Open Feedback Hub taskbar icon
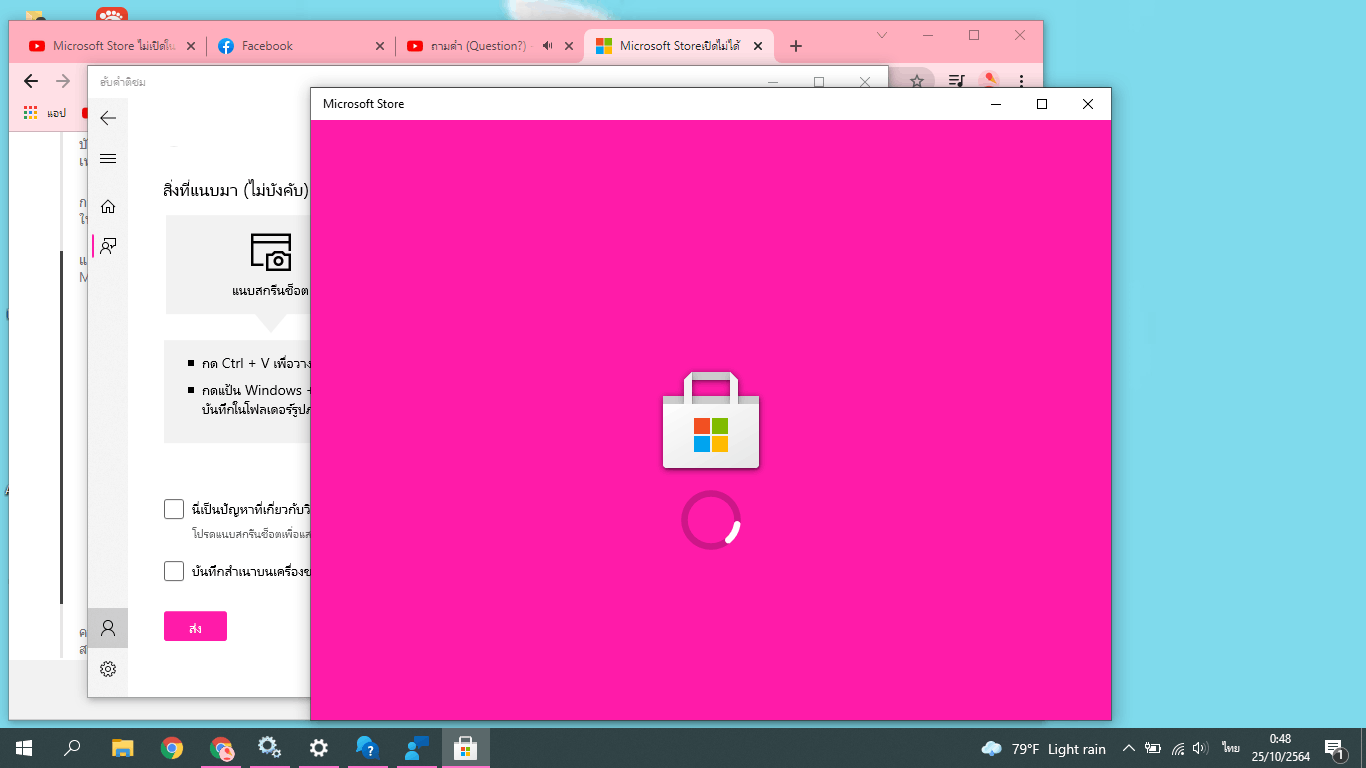The height and width of the screenshot is (768, 1366). click(416, 748)
